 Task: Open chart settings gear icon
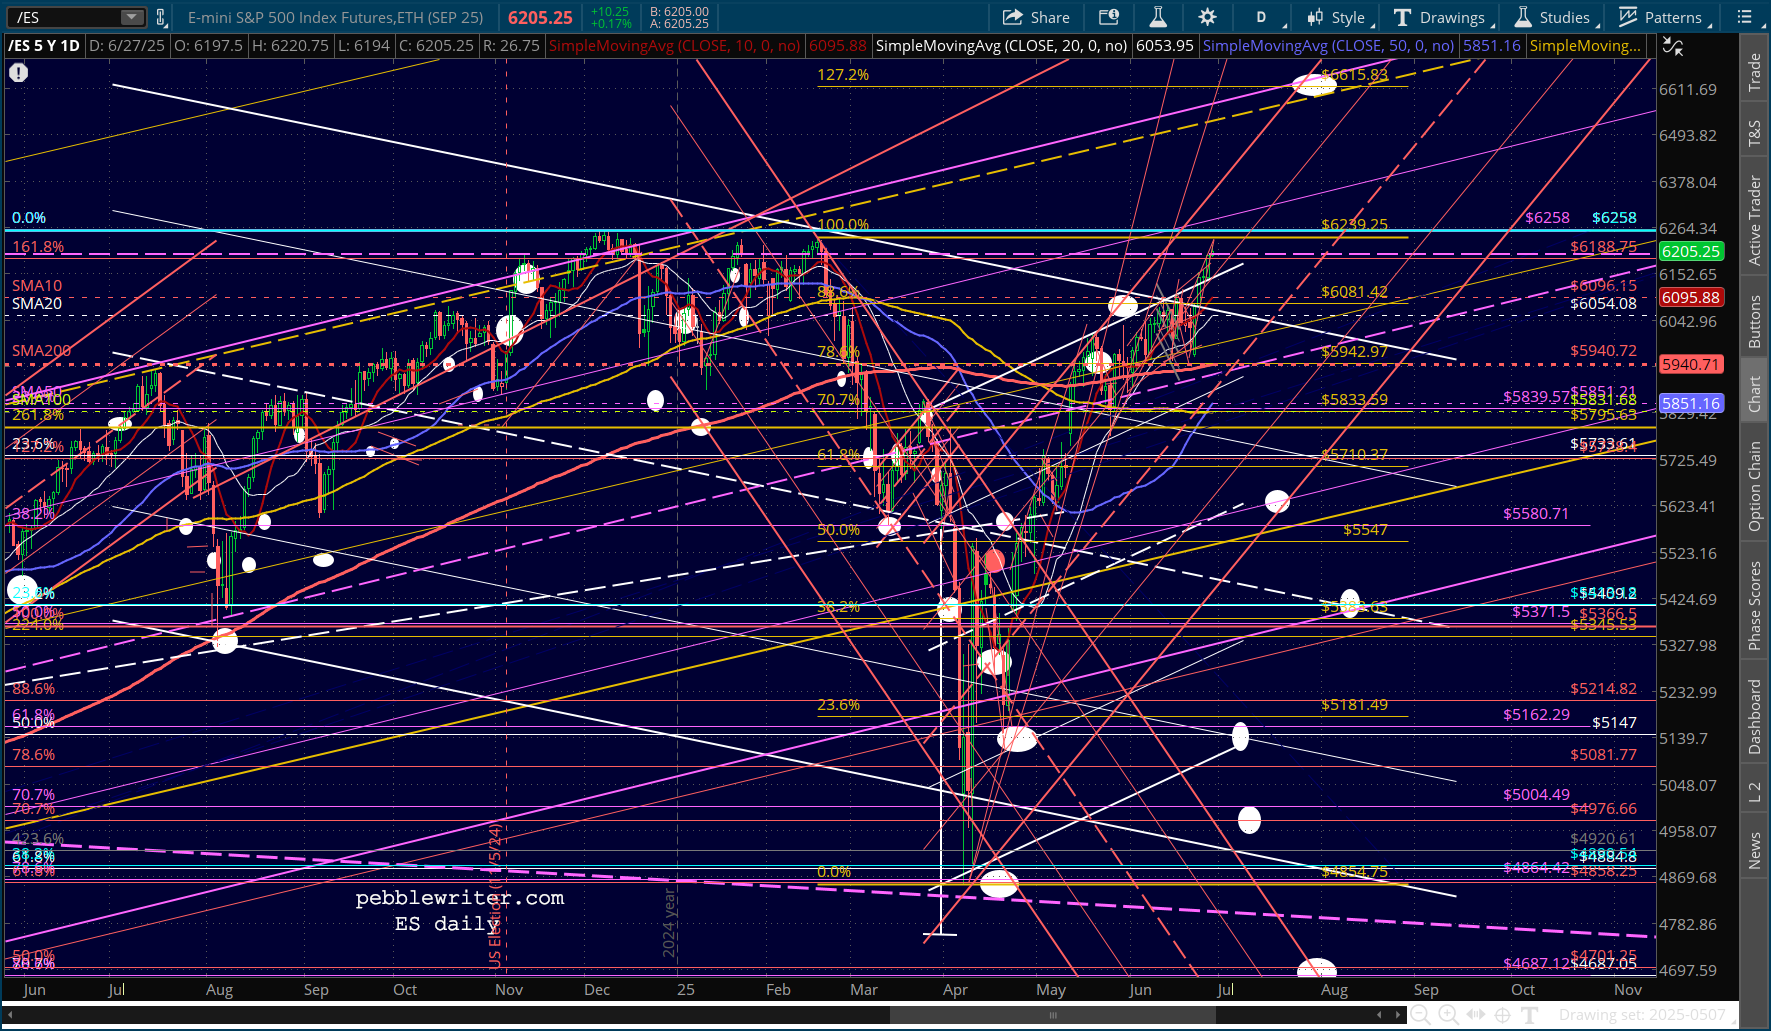(x=1207, y=17)
